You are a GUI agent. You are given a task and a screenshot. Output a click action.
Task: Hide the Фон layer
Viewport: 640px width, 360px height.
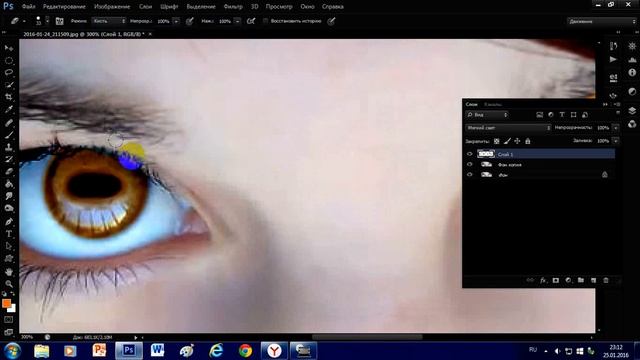(469, 174)
